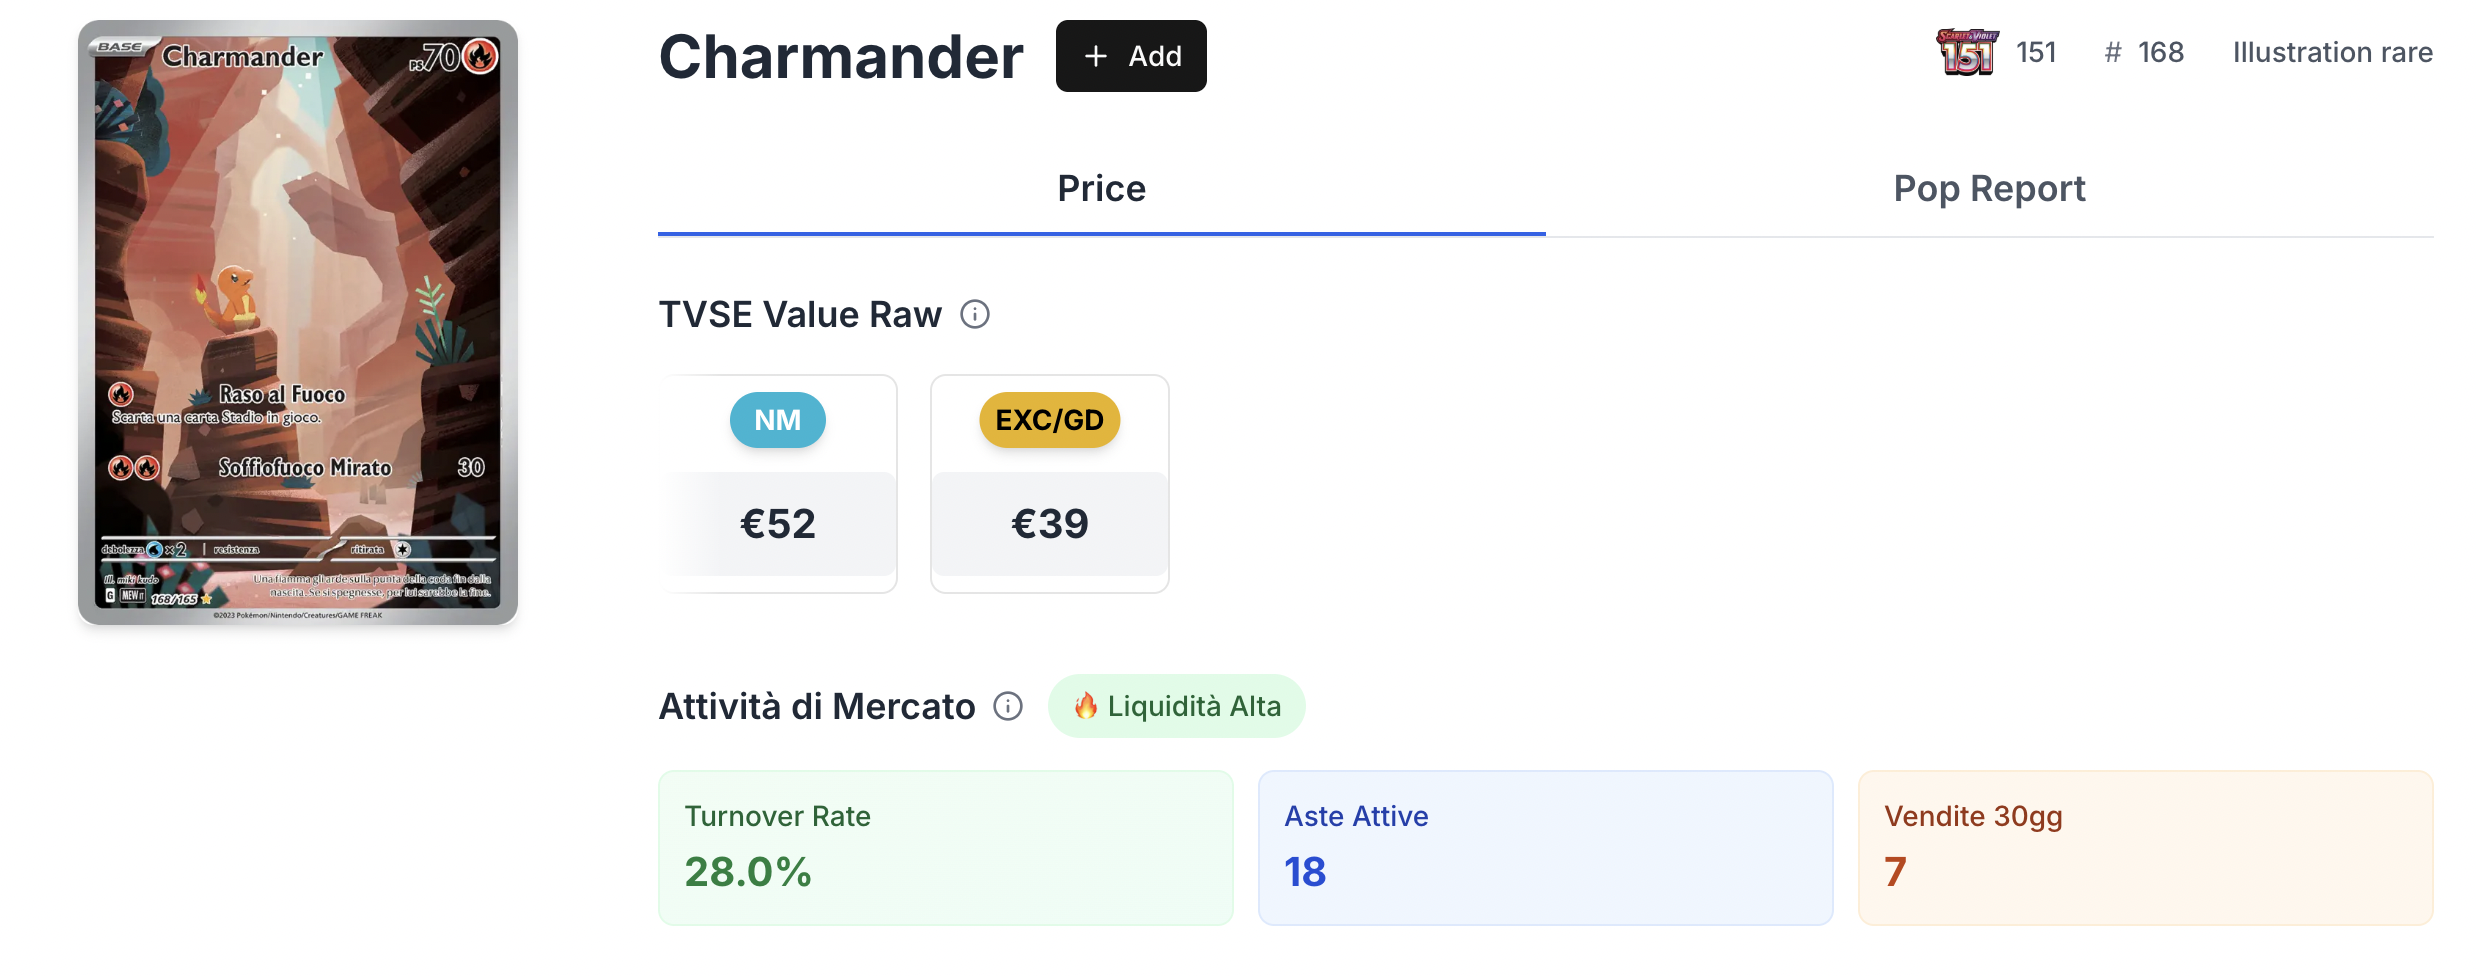This screenshot has height=976, width=2476.
Task: Switch to the Pop Report tab
Action: [x=1989, y=189]
